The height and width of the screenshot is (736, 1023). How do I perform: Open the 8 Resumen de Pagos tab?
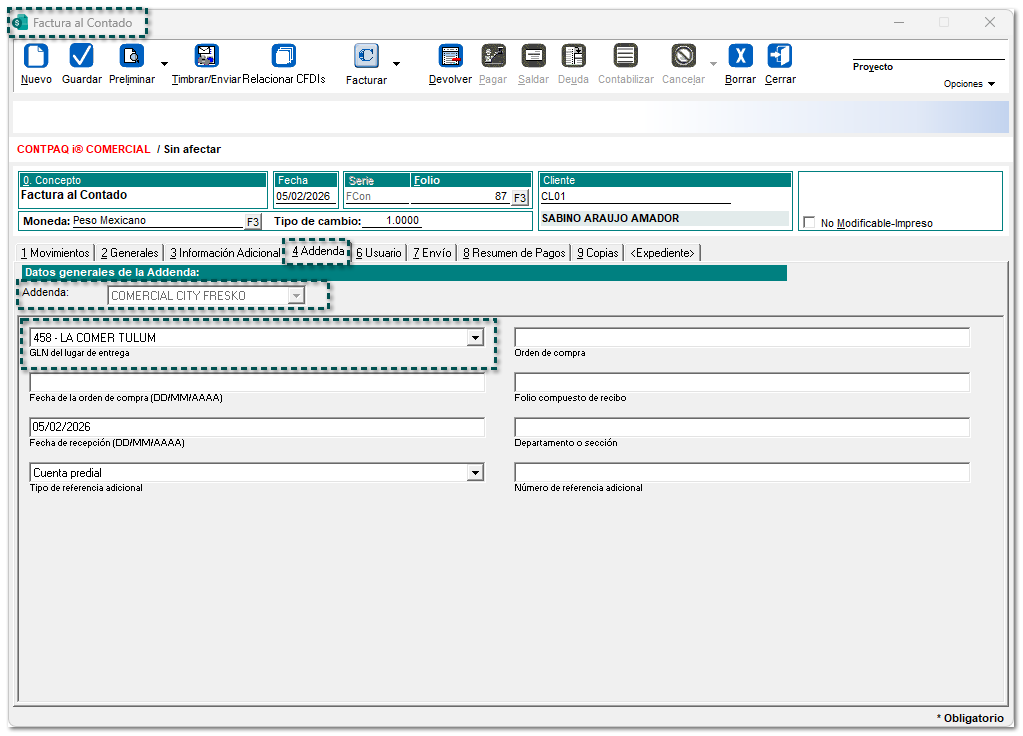pyautogui.click(x=514, y=253)
